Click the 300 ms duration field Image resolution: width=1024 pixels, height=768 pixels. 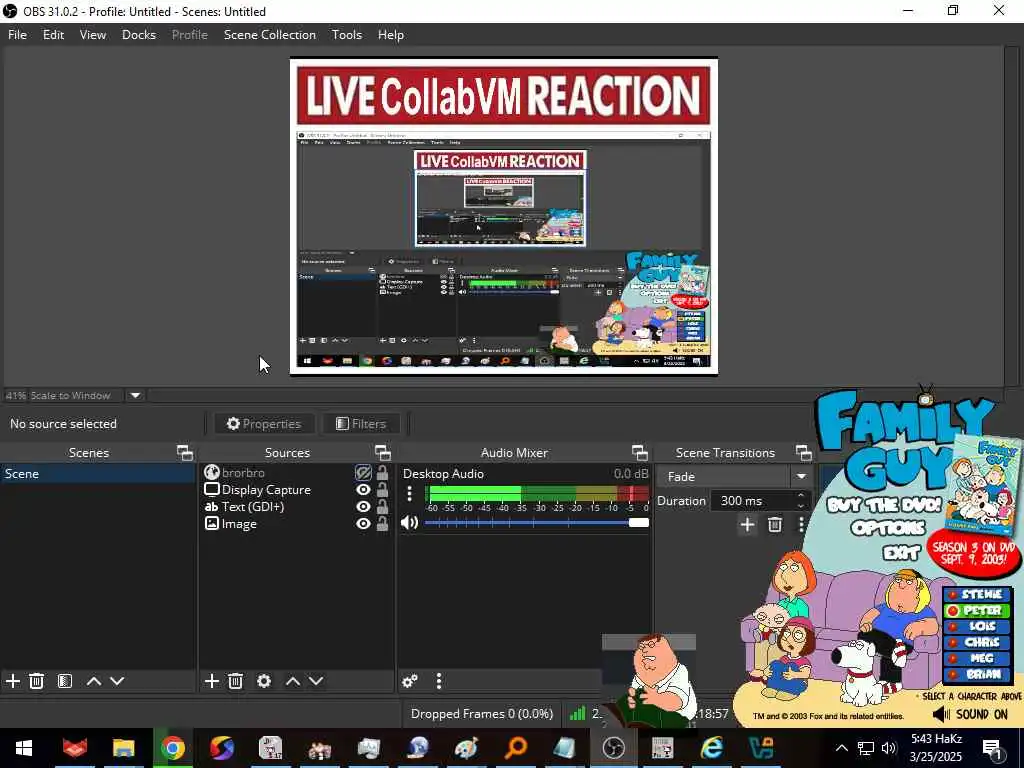point(754,501)
